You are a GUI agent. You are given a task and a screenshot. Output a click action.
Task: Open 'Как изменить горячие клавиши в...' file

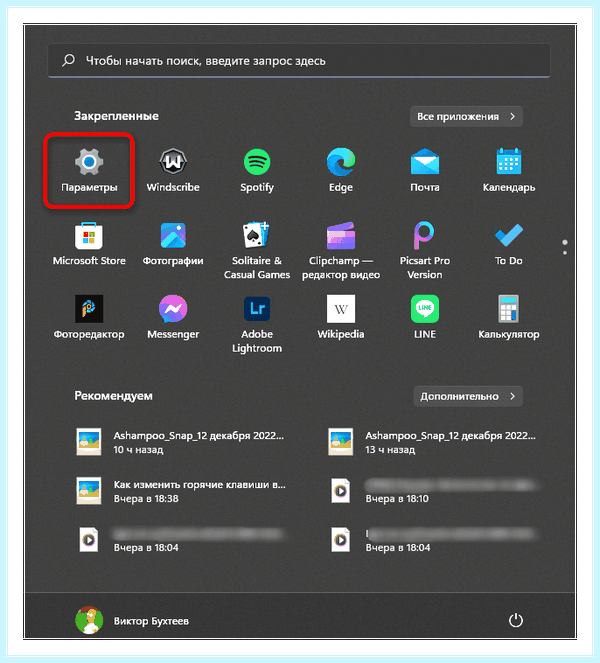click(182, 491)
